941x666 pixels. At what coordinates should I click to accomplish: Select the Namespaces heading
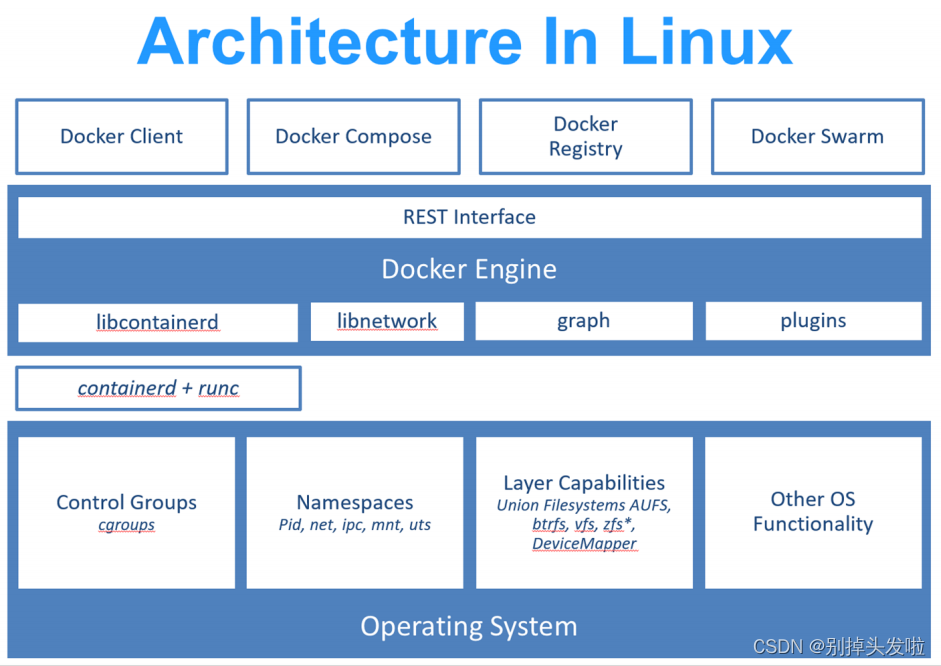point(355,502)
